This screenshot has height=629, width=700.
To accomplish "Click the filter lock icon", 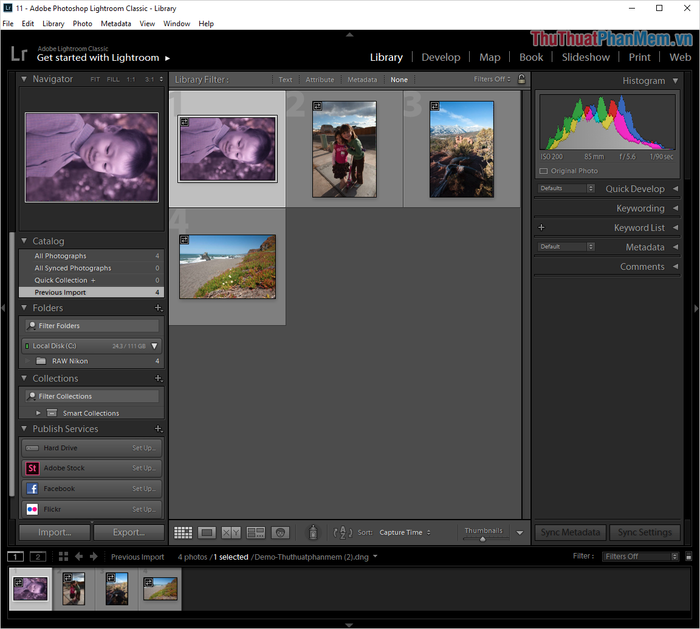I will coord(521,79).
